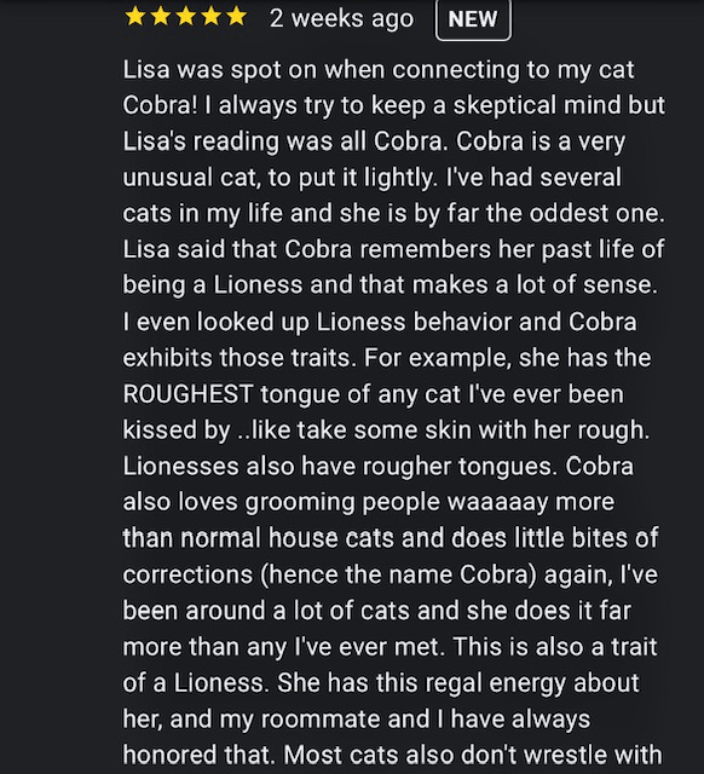This screenshot has height=774, width=704.
Task: Click the word "ROUGHEST" in the review
Action: [x=188, y=394]
